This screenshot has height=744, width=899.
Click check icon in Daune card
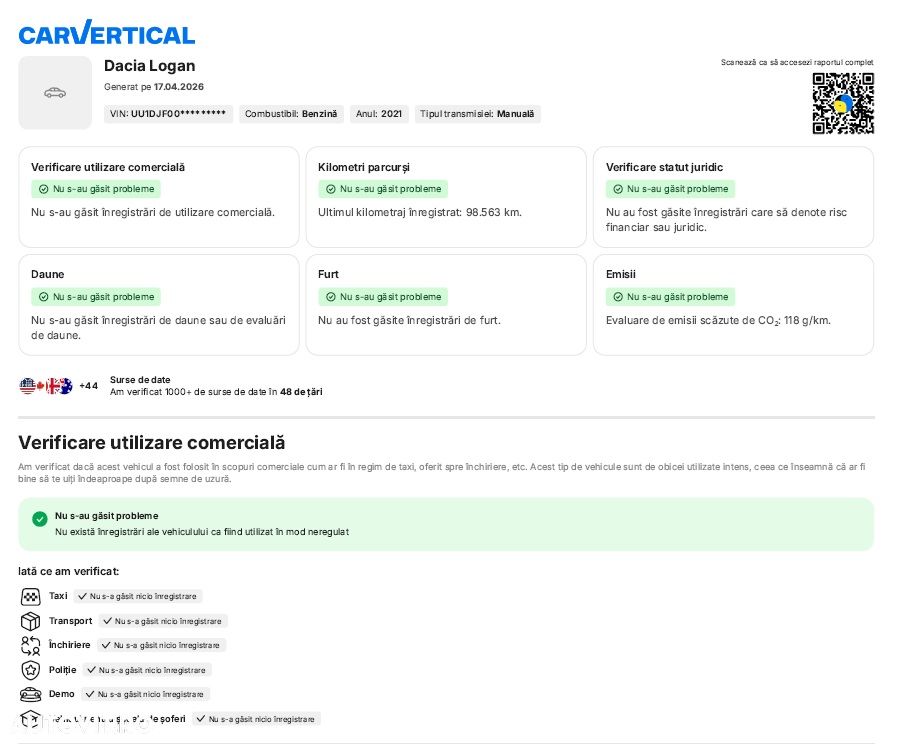point(44,297)
